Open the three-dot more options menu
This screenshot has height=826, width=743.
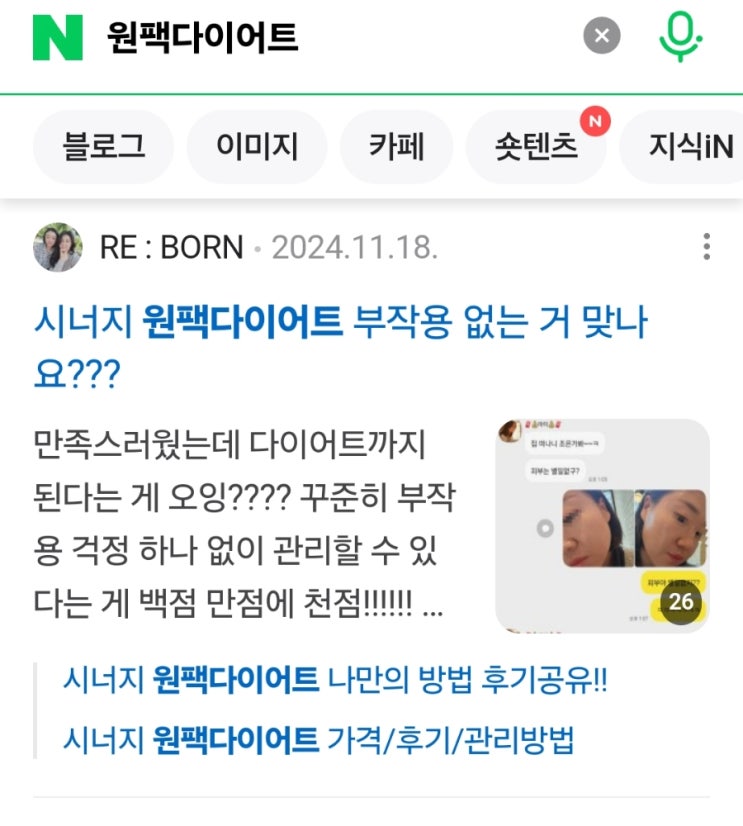[x=706, y=247]
